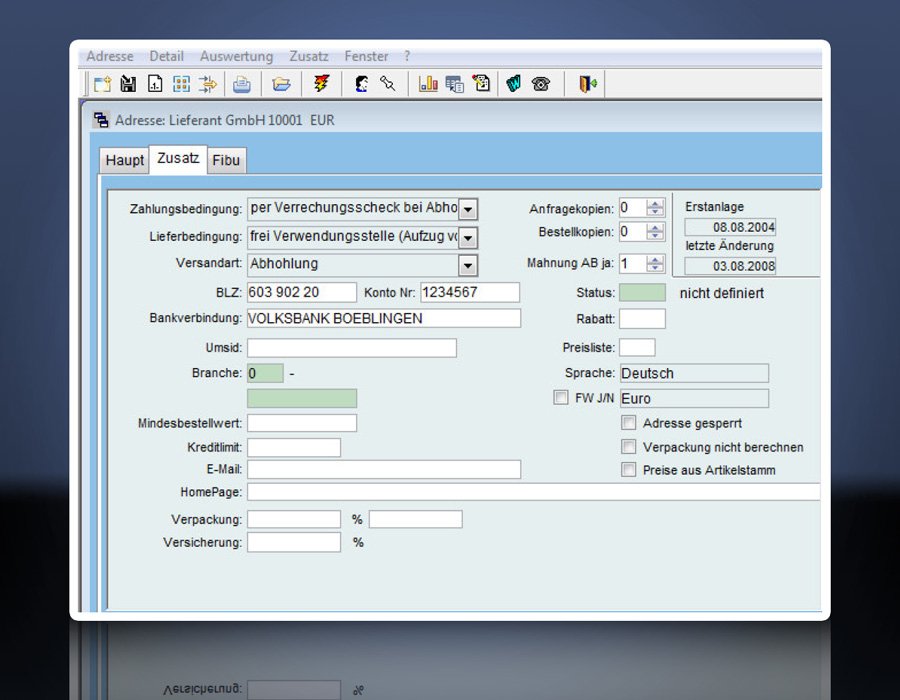
Task: Click the notepad with pencil icon
Action: point(481,84)
